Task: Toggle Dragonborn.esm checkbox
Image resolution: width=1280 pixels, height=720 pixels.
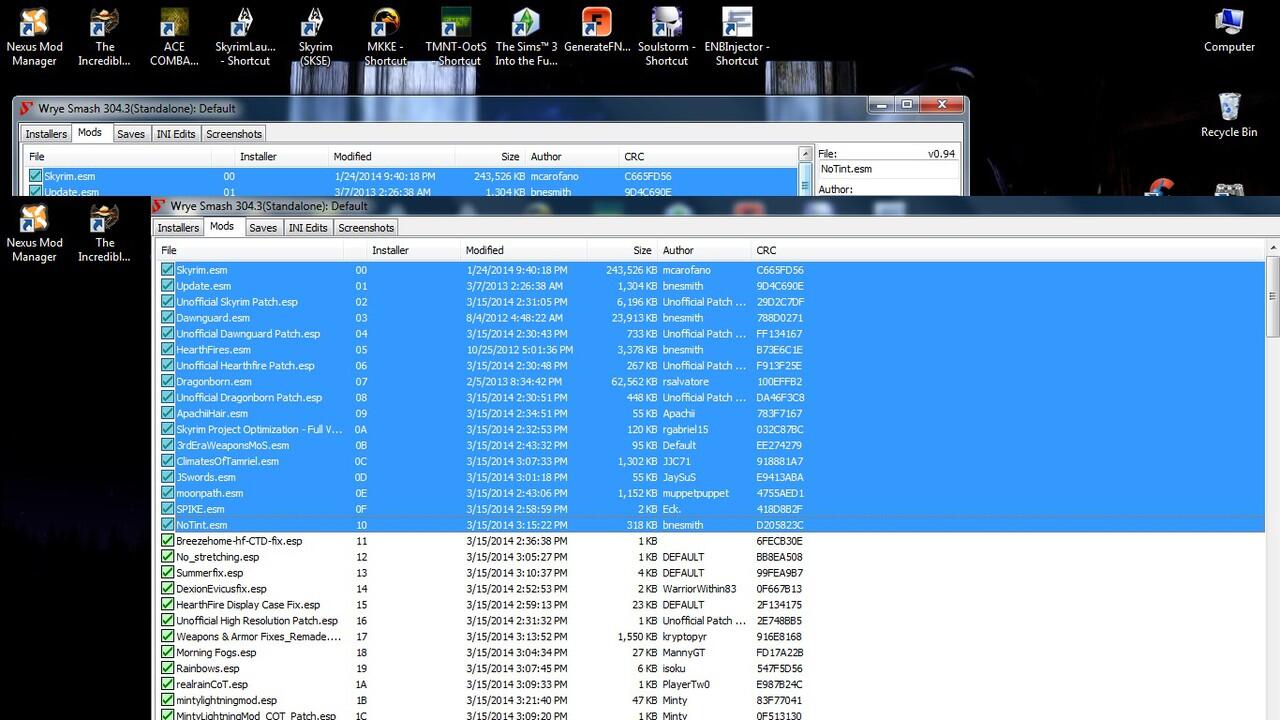Action: pos(168,382)
